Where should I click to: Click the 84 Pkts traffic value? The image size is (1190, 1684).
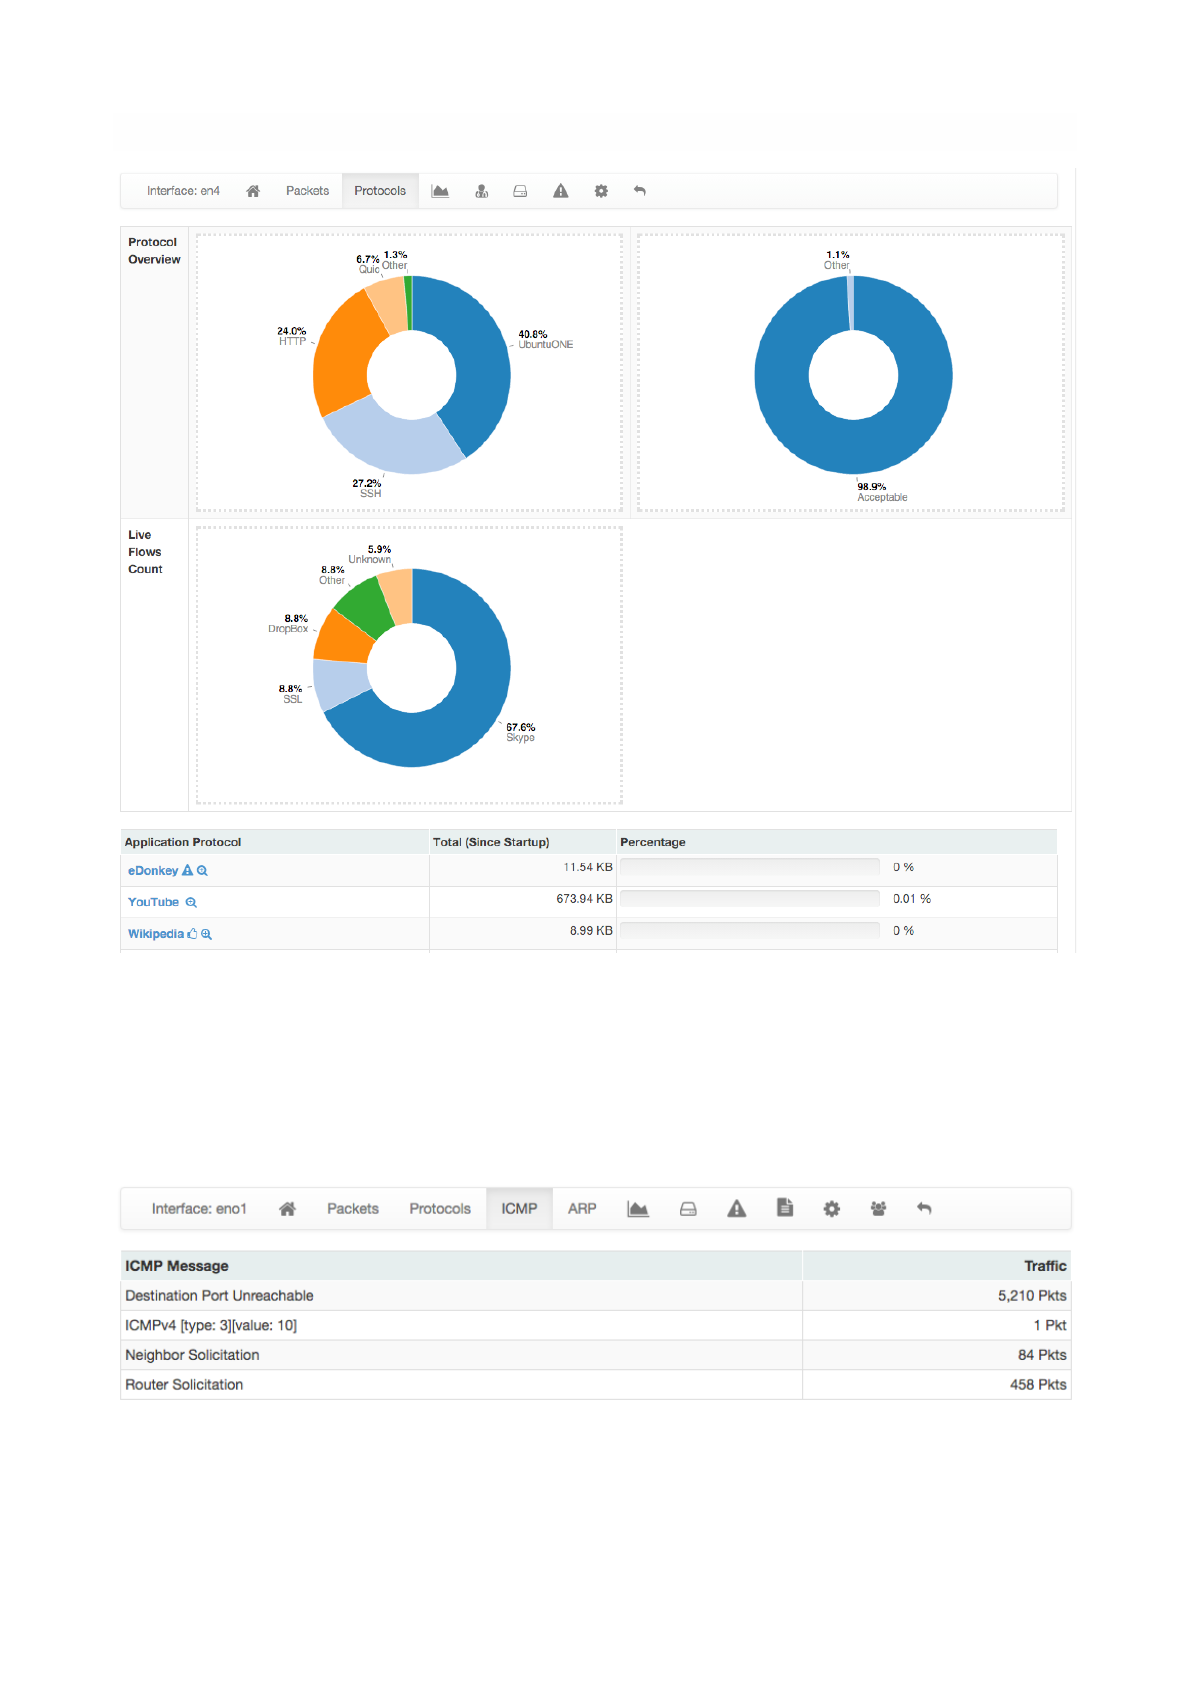1042,1355
